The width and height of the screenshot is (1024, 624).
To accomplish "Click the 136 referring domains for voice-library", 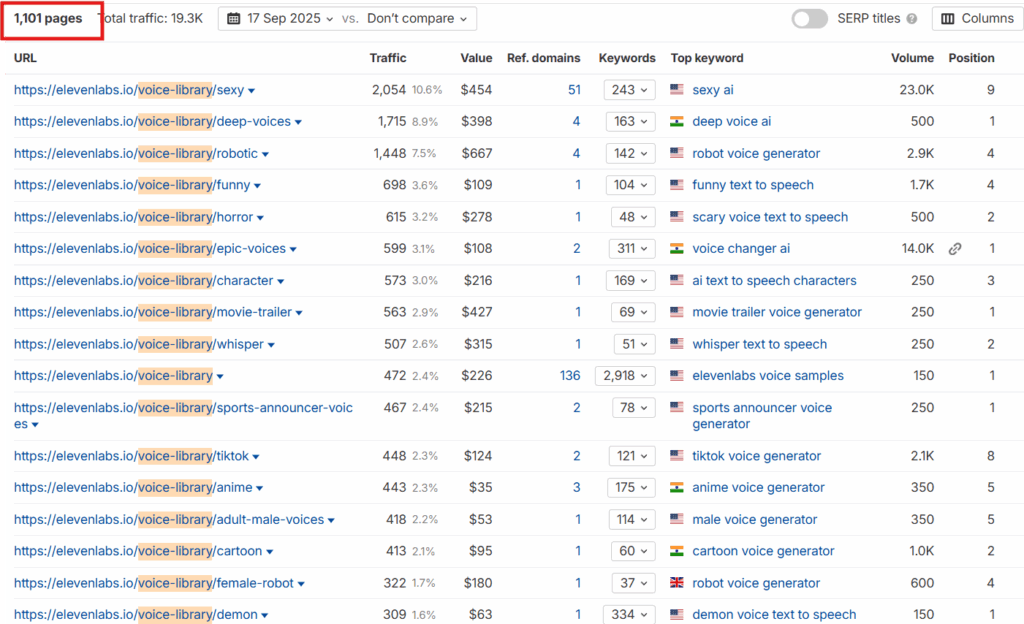I will click(570, 376).
